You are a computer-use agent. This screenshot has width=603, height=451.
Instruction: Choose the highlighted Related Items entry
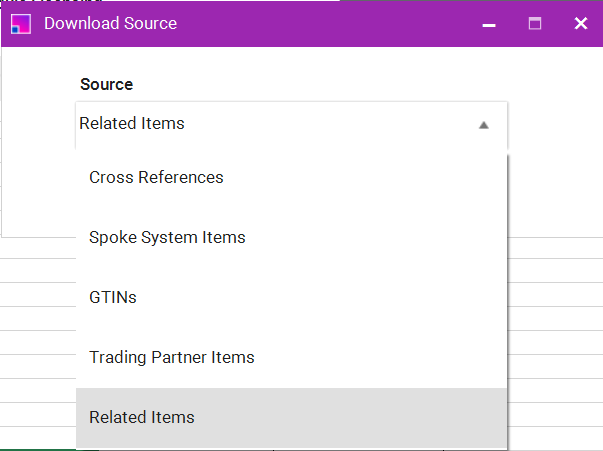[x=142, y=418]
